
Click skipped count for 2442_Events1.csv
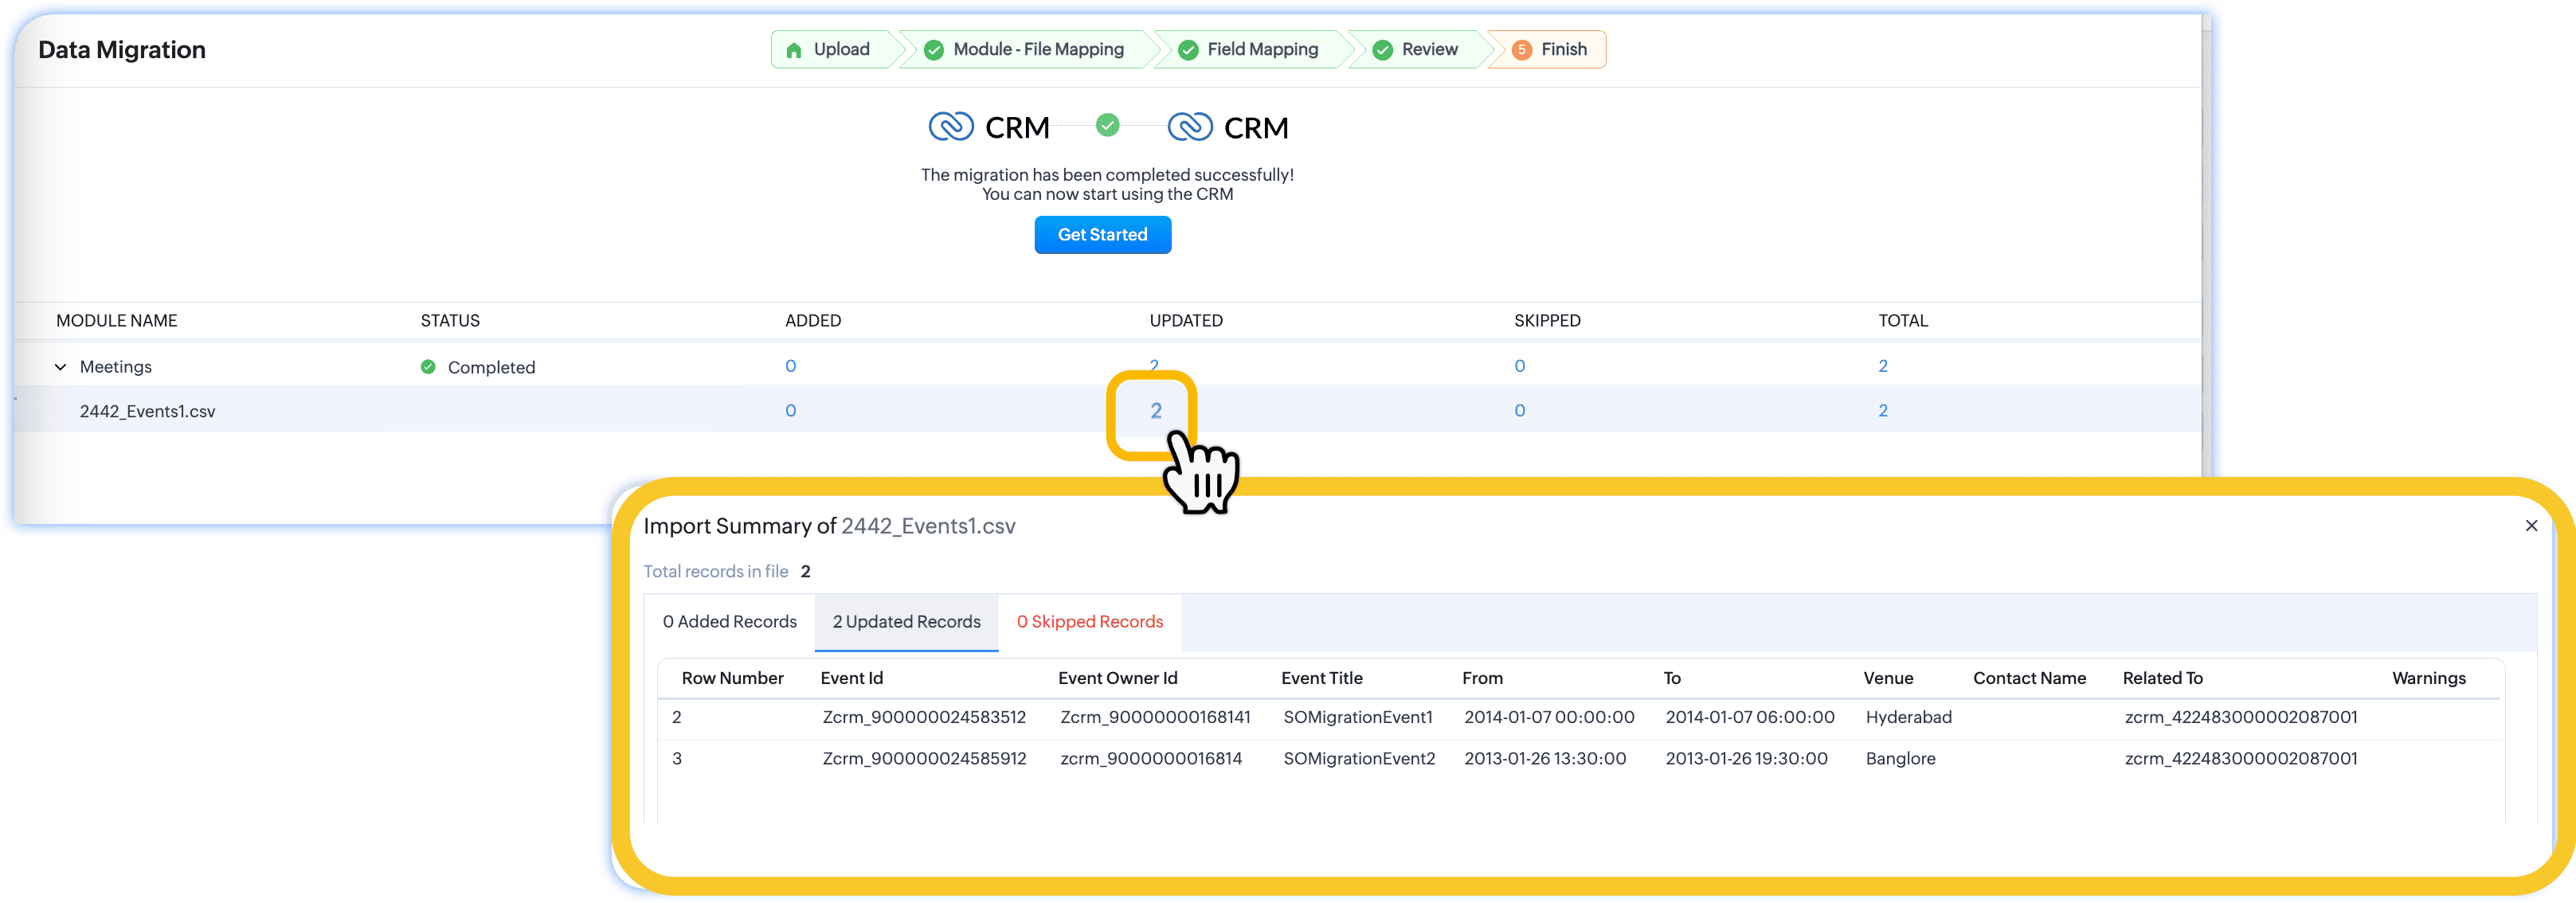coord(1519,411)
